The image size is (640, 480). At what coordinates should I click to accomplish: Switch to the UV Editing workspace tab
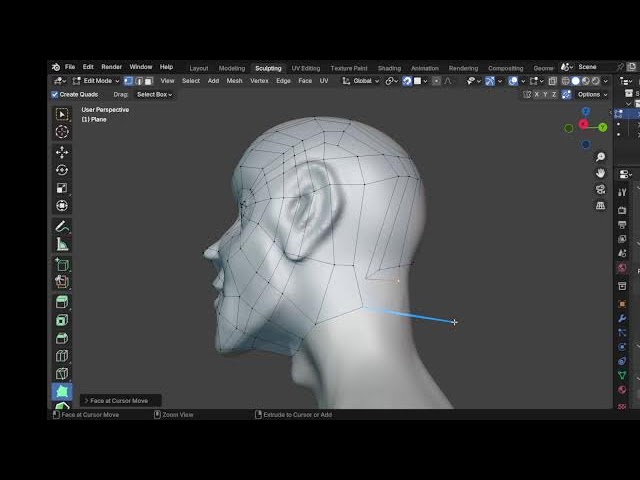(306, 68)
